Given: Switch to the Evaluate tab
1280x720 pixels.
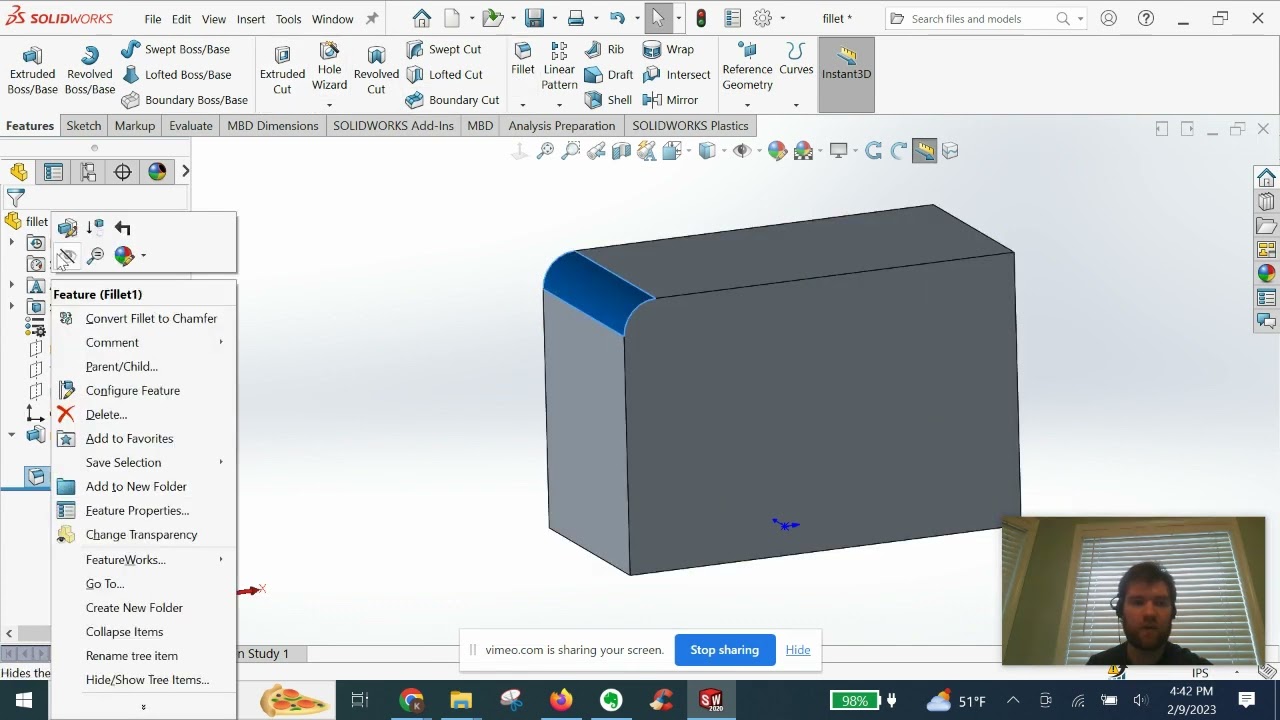Looking at the screenshot, I should tap(190, 126).
